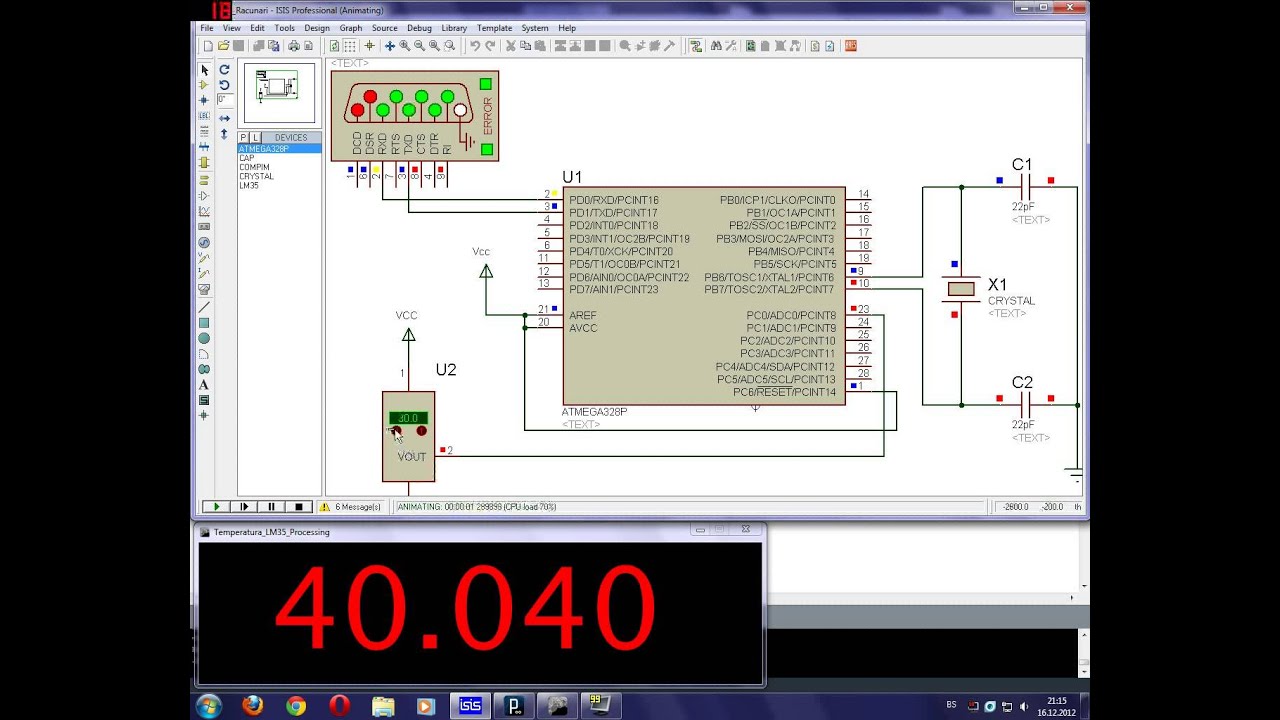Click the Play simulation button

216,507
